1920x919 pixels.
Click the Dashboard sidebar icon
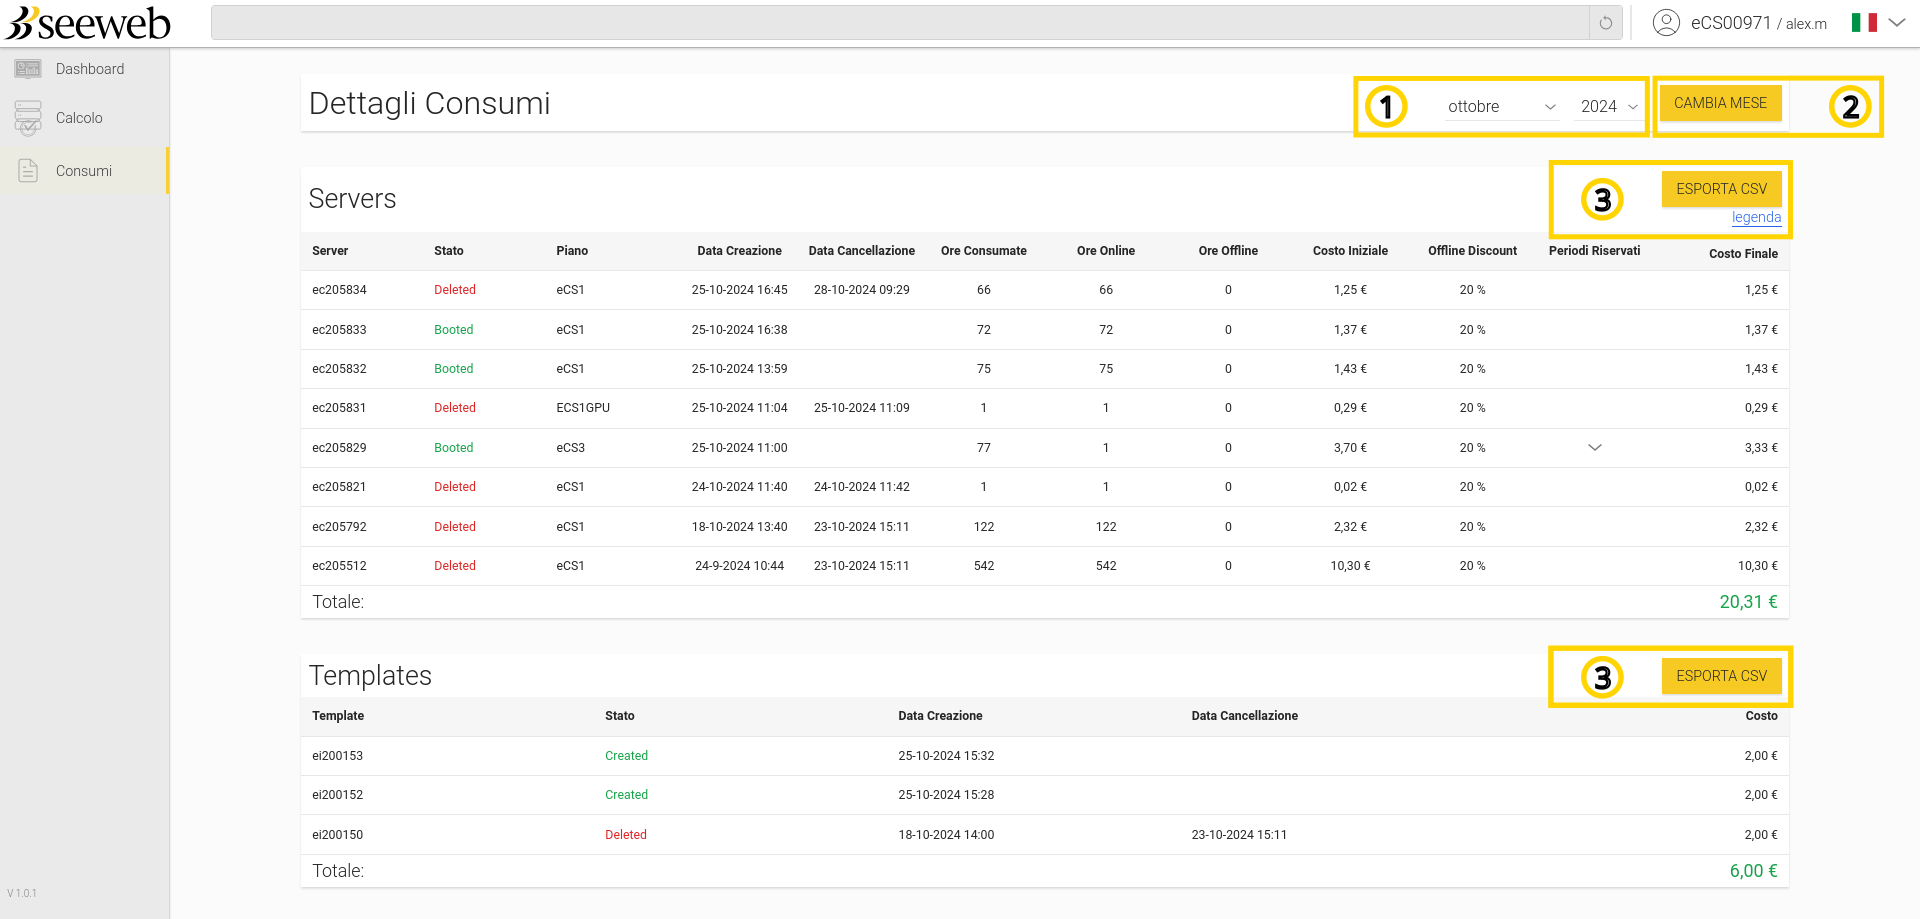(x=28, y=69)
